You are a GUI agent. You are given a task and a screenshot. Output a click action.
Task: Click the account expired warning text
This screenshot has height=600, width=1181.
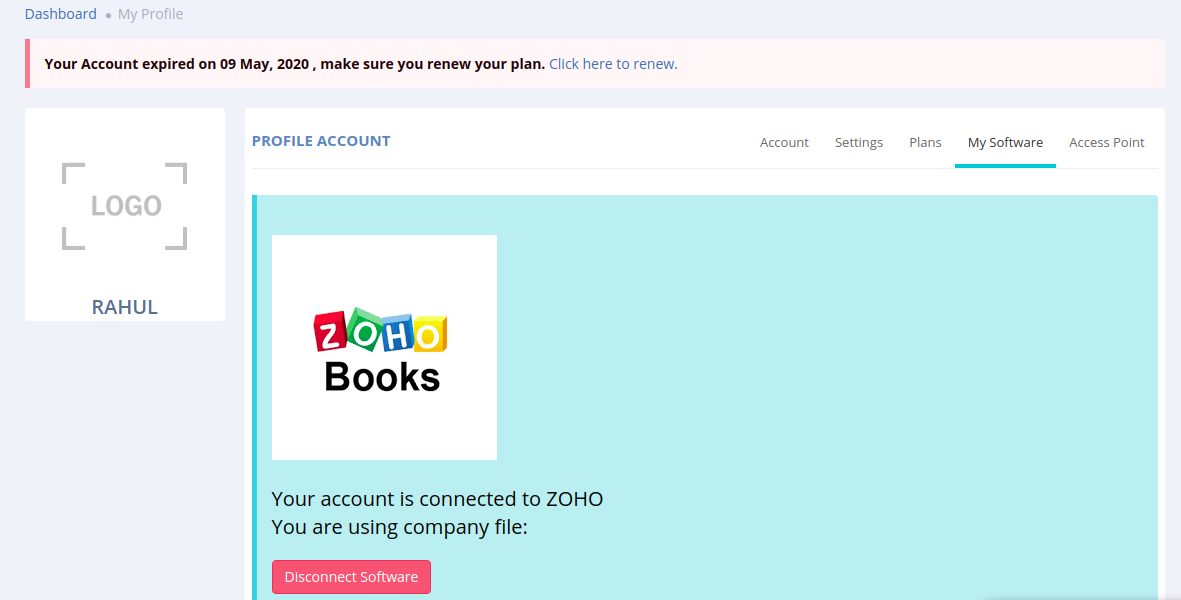click(294, 64)
